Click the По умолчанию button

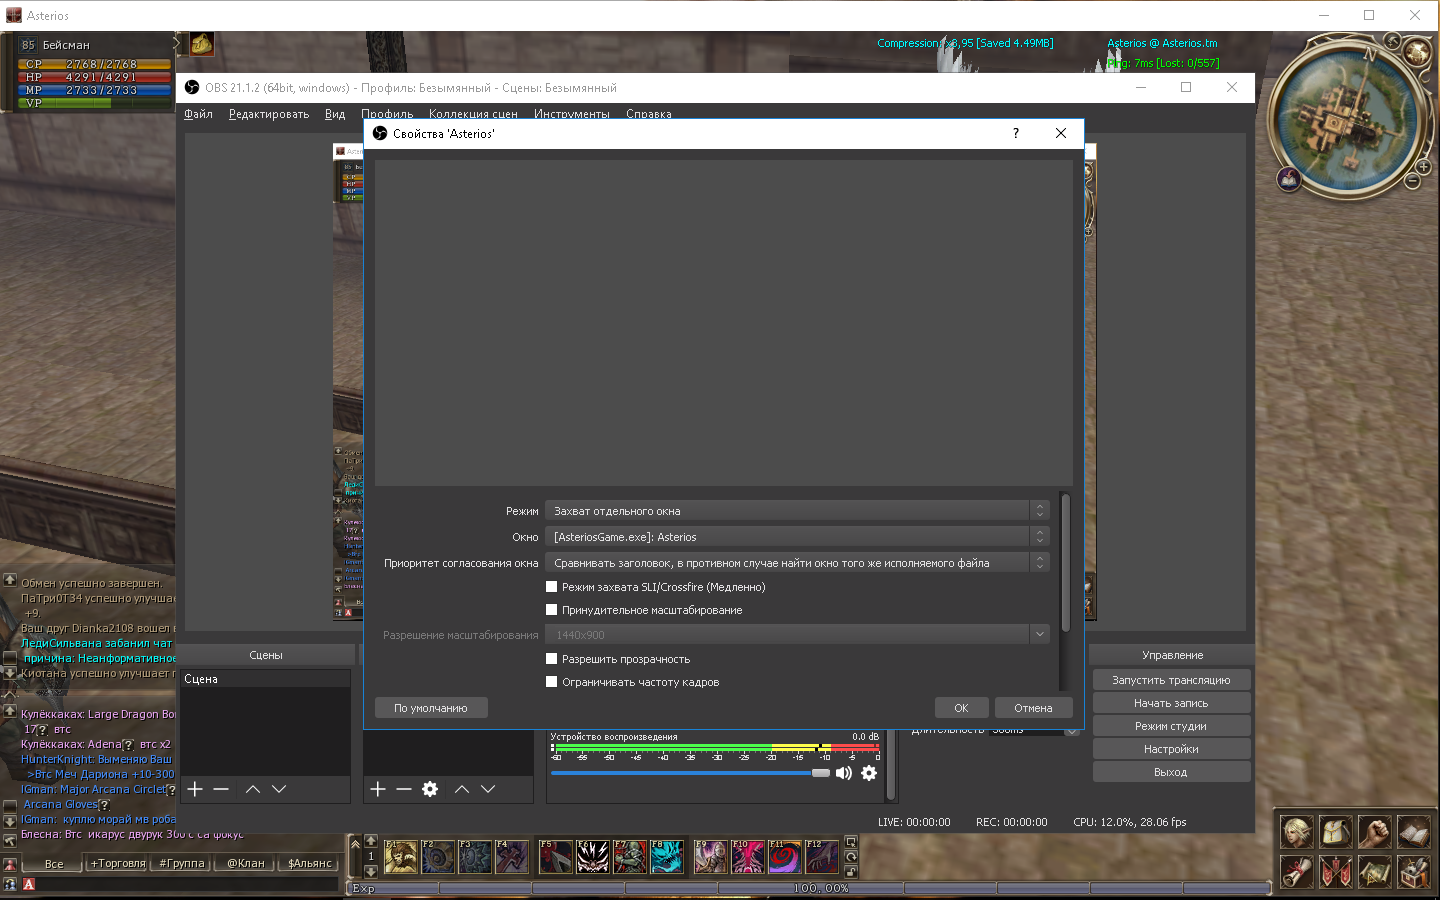(x=431, y=708)
